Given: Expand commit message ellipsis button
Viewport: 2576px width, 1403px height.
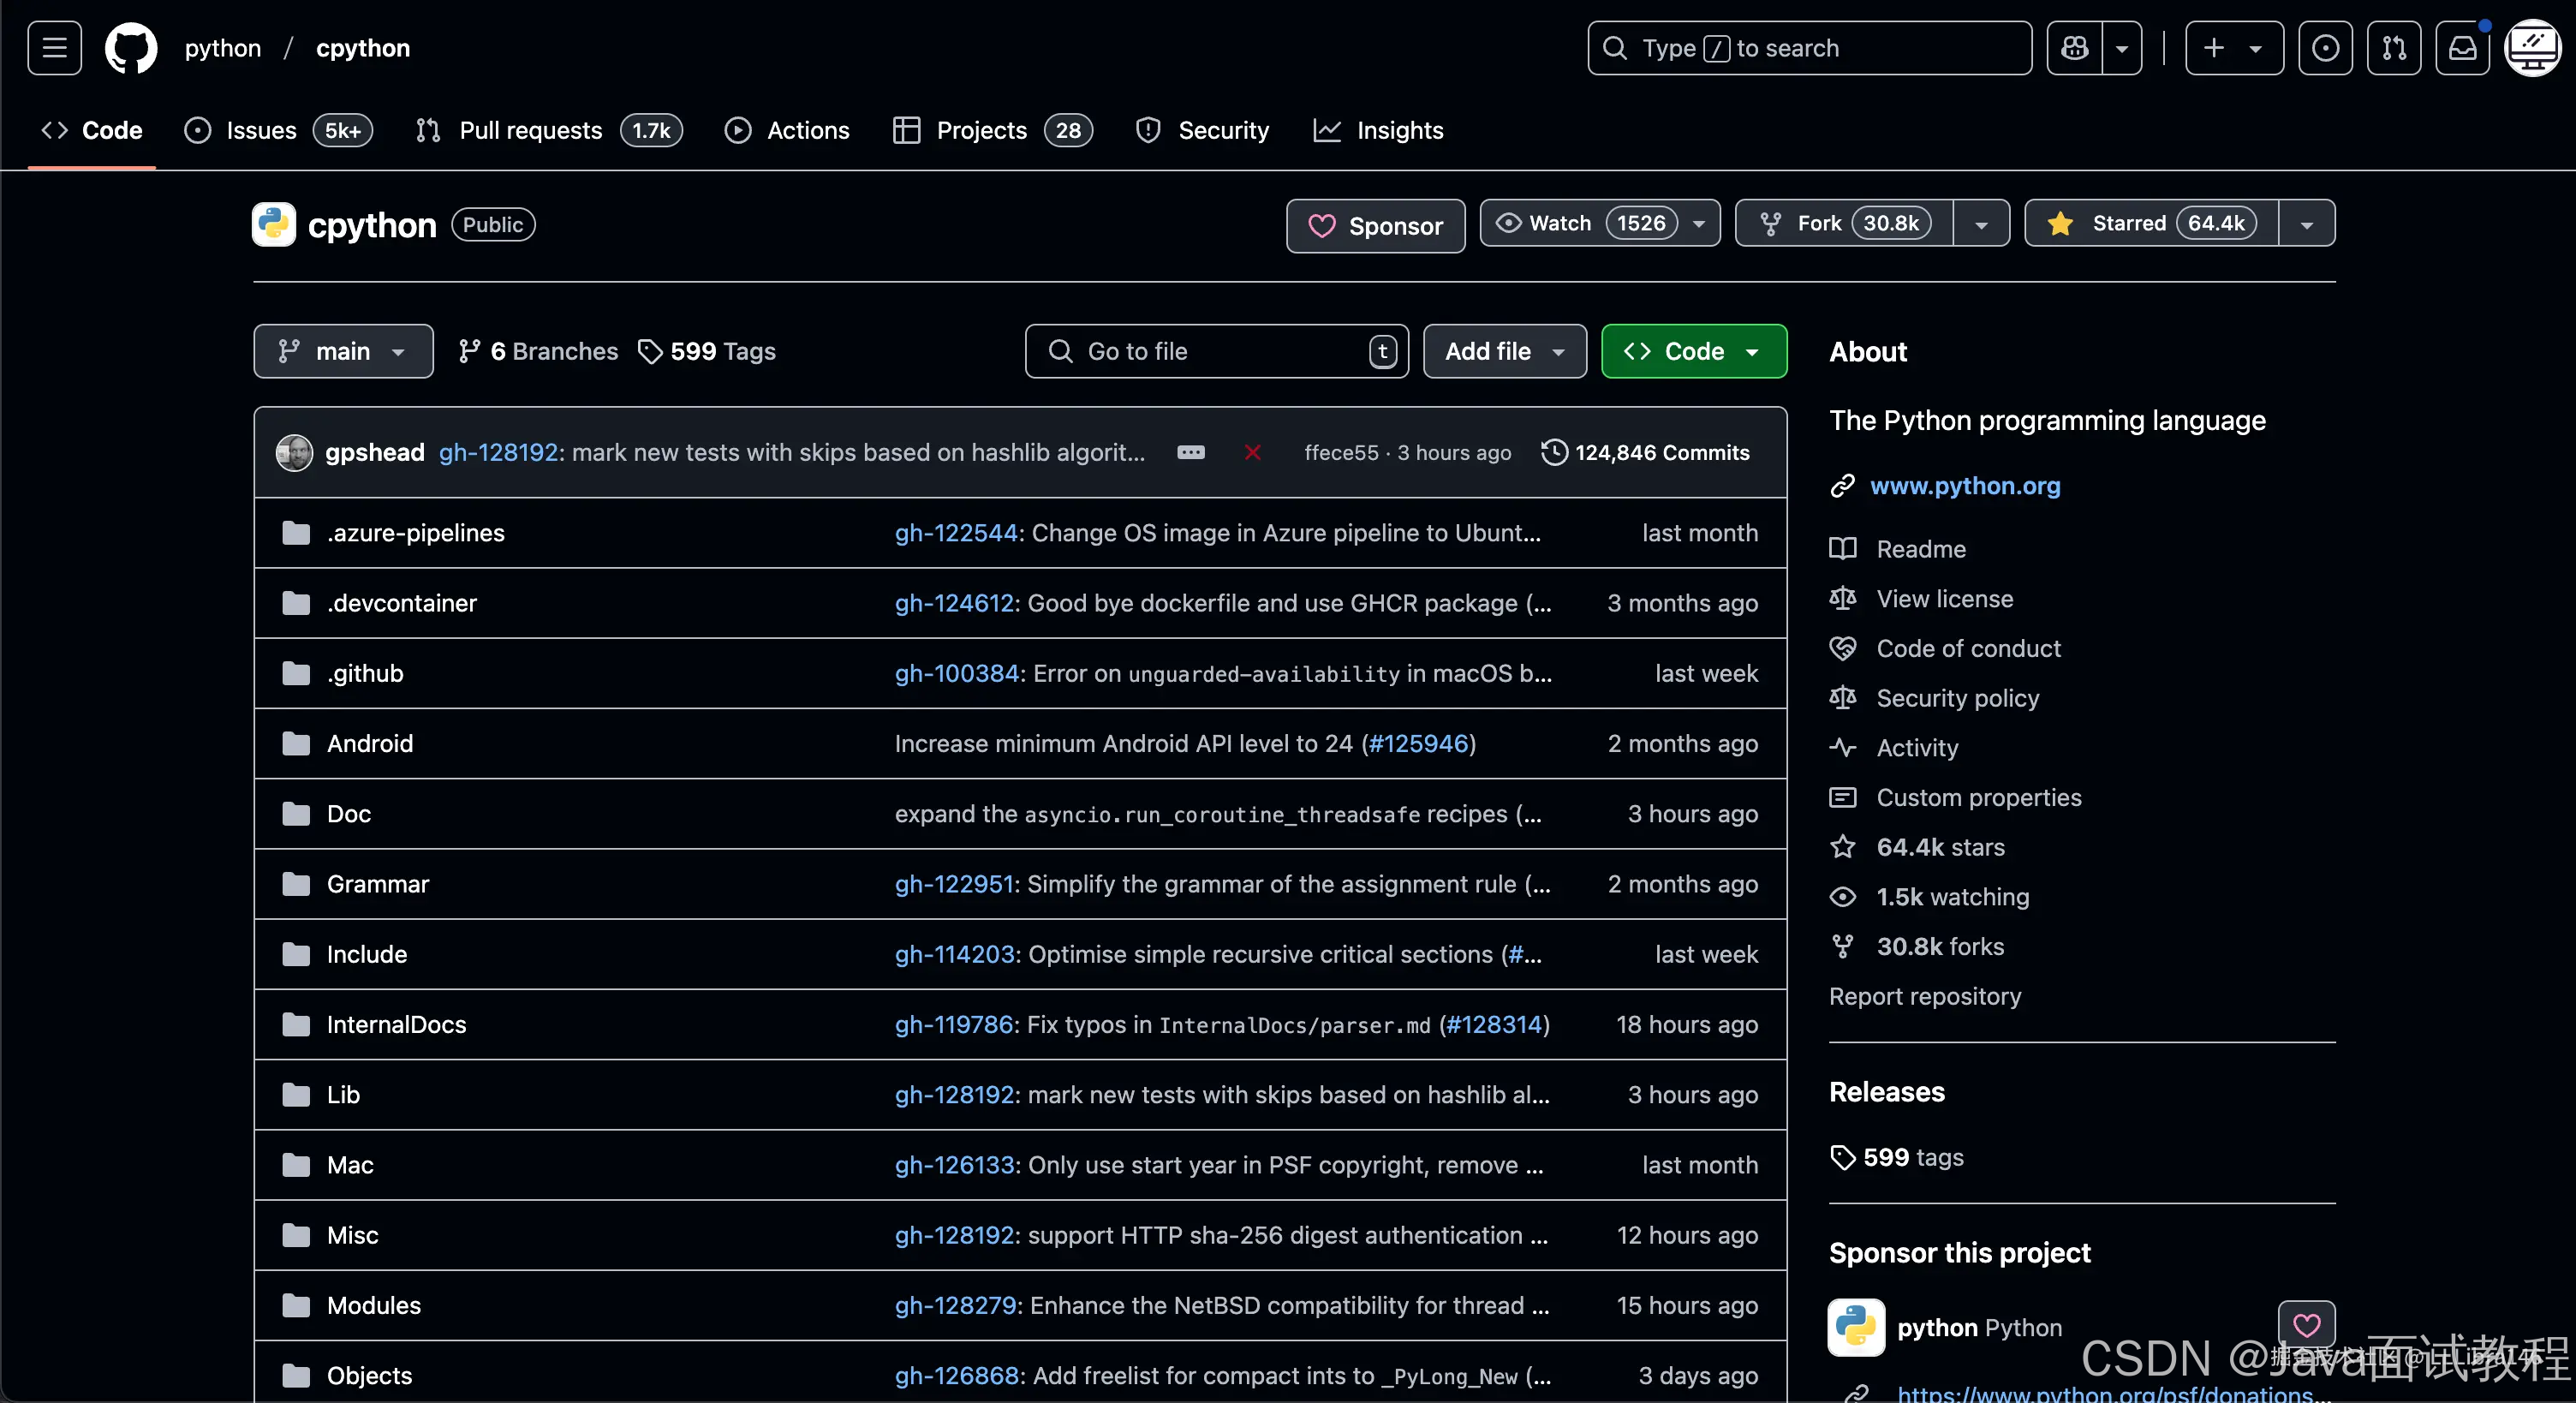Looking at the screenshot, I should click(1190, 453).
